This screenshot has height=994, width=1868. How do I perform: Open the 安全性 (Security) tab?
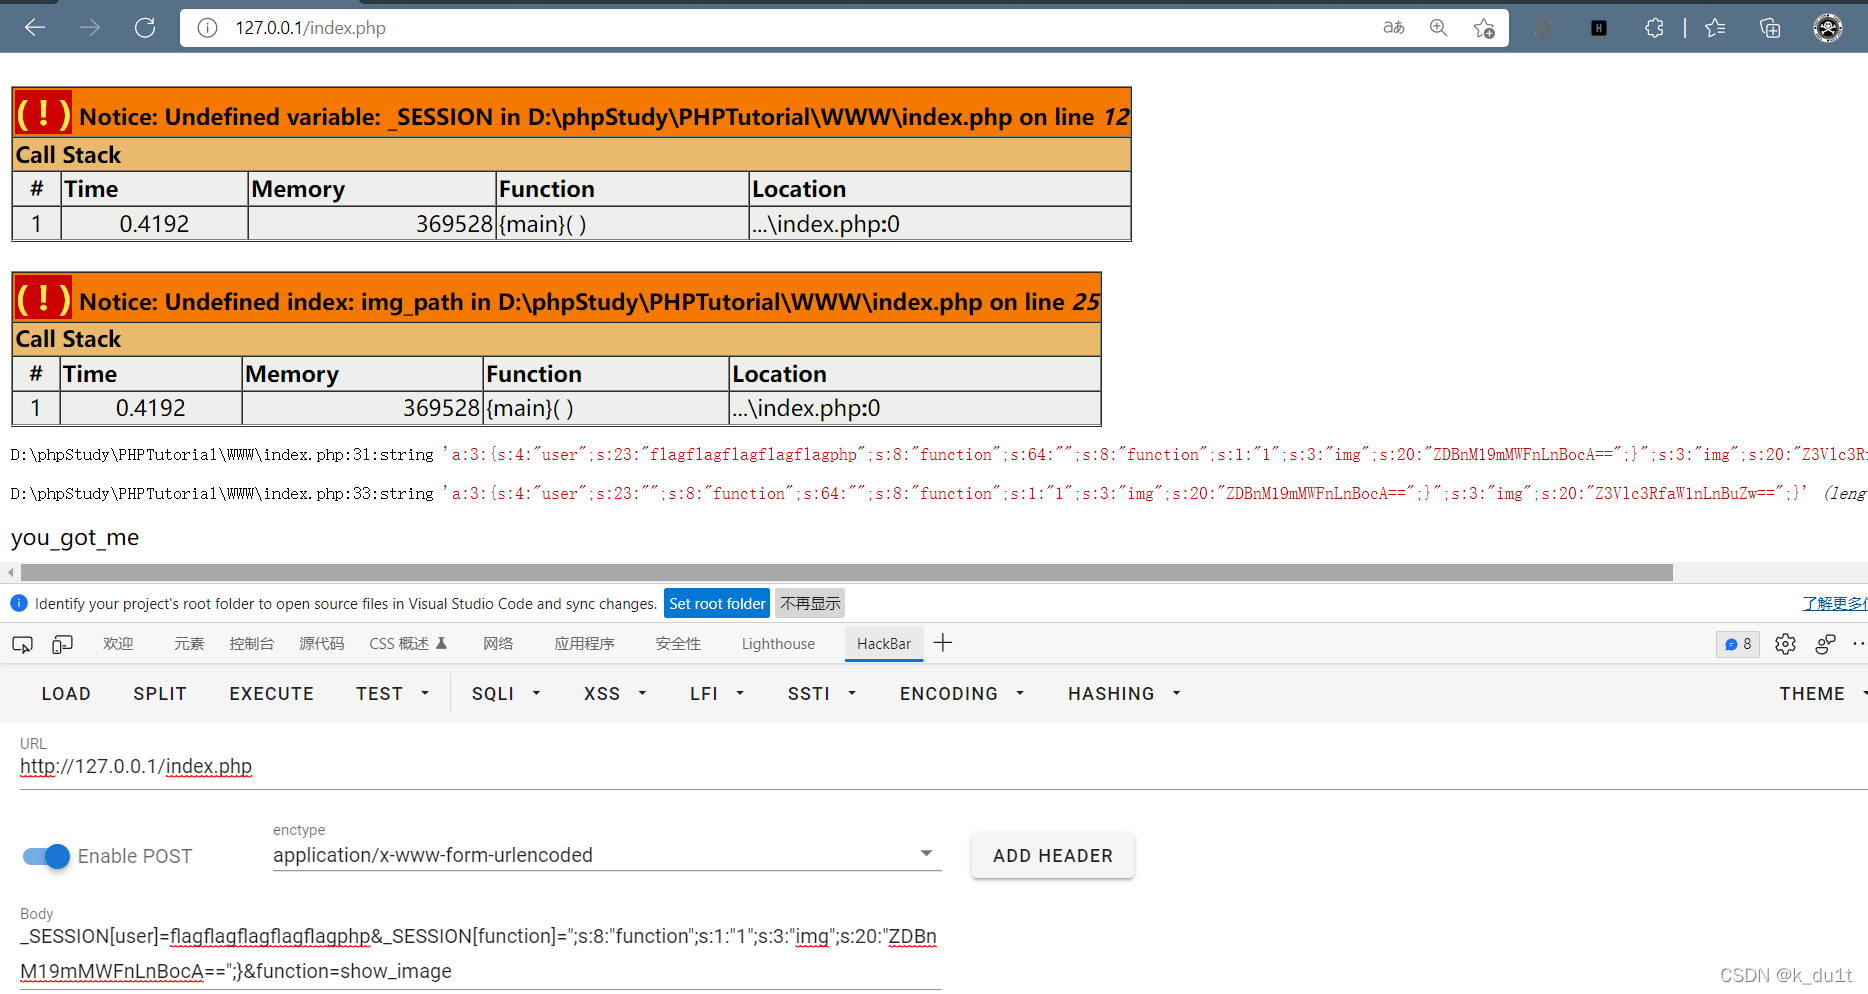(x=678, y=644)
